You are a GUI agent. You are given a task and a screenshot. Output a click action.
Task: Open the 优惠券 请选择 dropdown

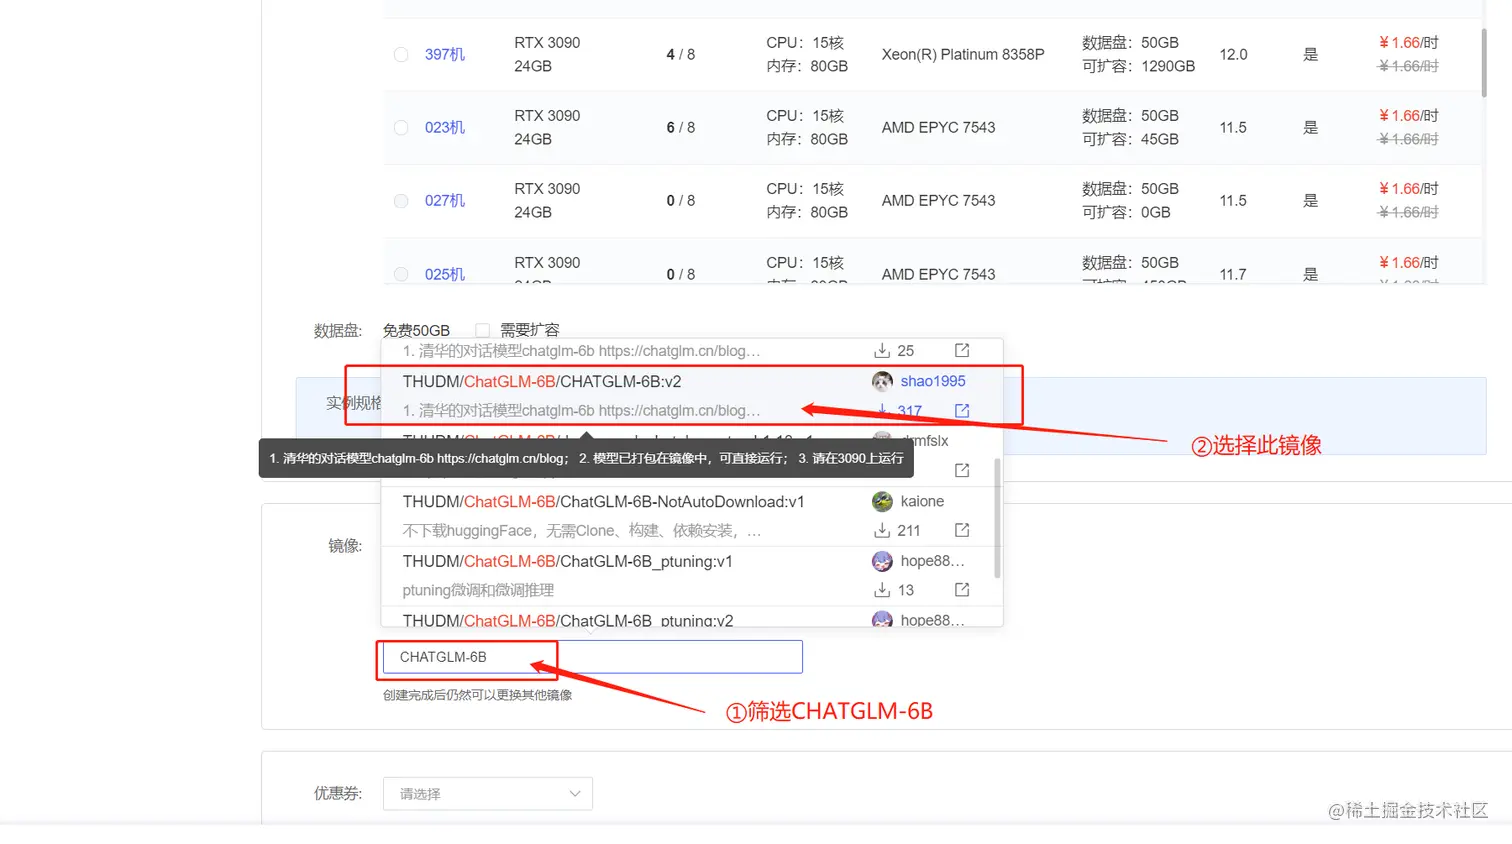488,794
